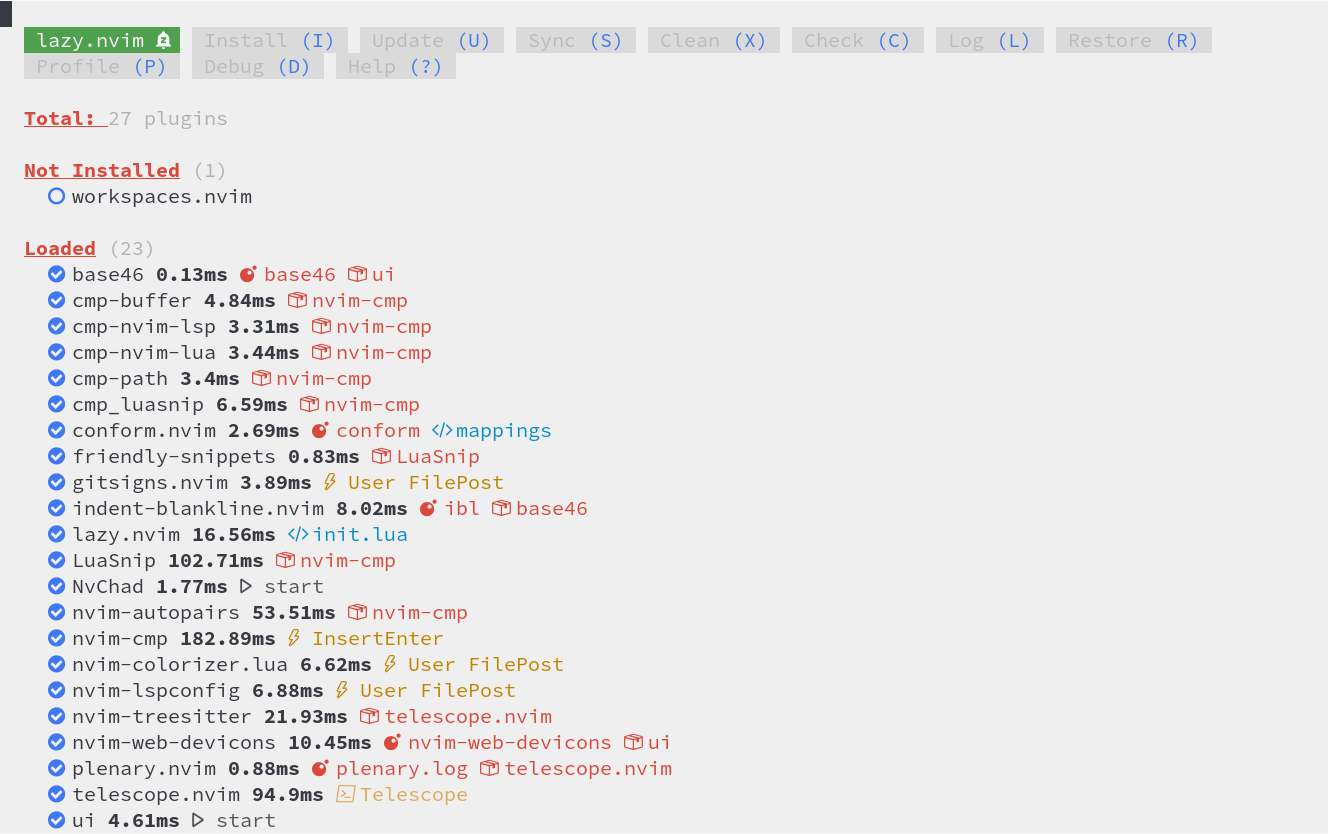Viewport: 1328px width, 834px height.
Task: Click the lightning icon before InsertEnter
Action: point(293,638)
